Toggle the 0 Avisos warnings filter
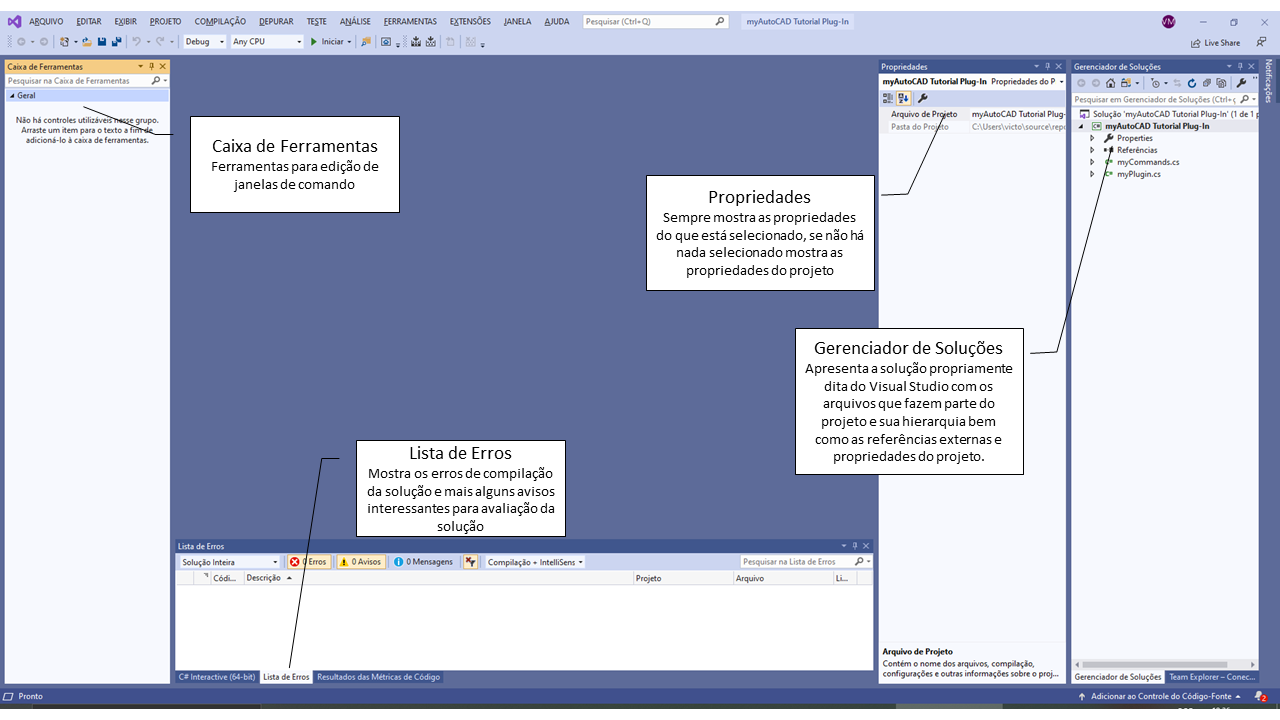Viewport: 1280px width, 720px height. coord(359,561)
